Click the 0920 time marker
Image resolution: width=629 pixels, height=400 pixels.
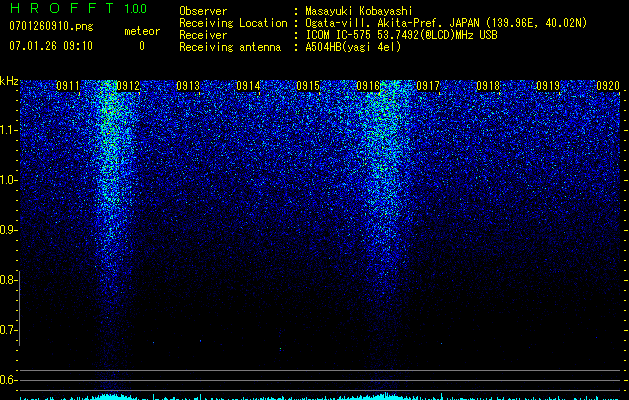pos(608,86)
